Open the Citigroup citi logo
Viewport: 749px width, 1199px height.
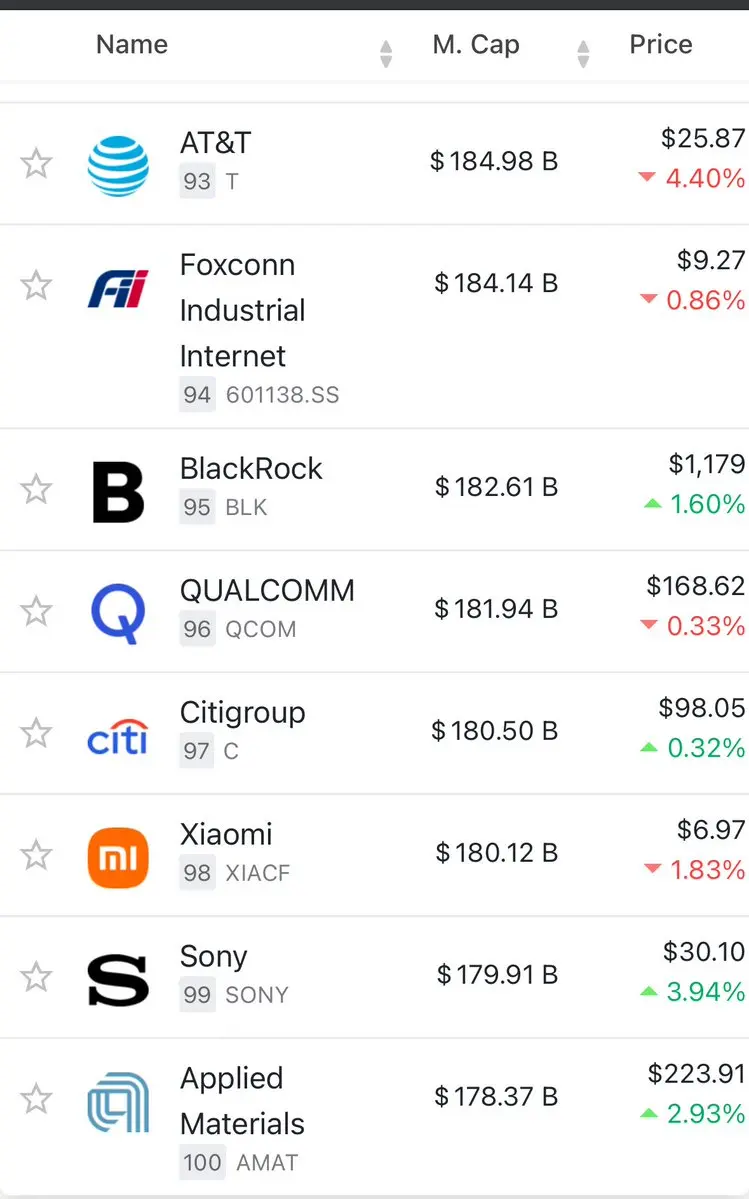[x=118, y=736]
